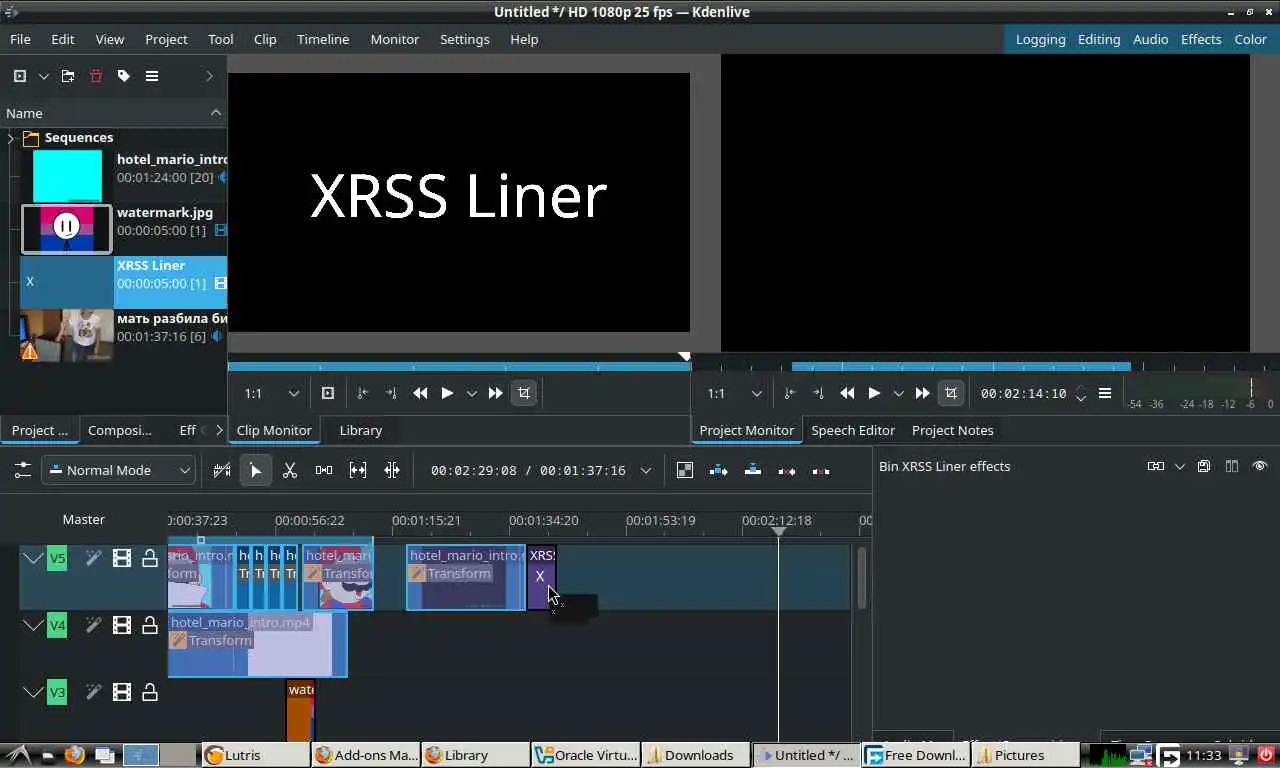Switch to Editing workspace layout
This screenshot has height=768, width=1280.
[1099, 39]
